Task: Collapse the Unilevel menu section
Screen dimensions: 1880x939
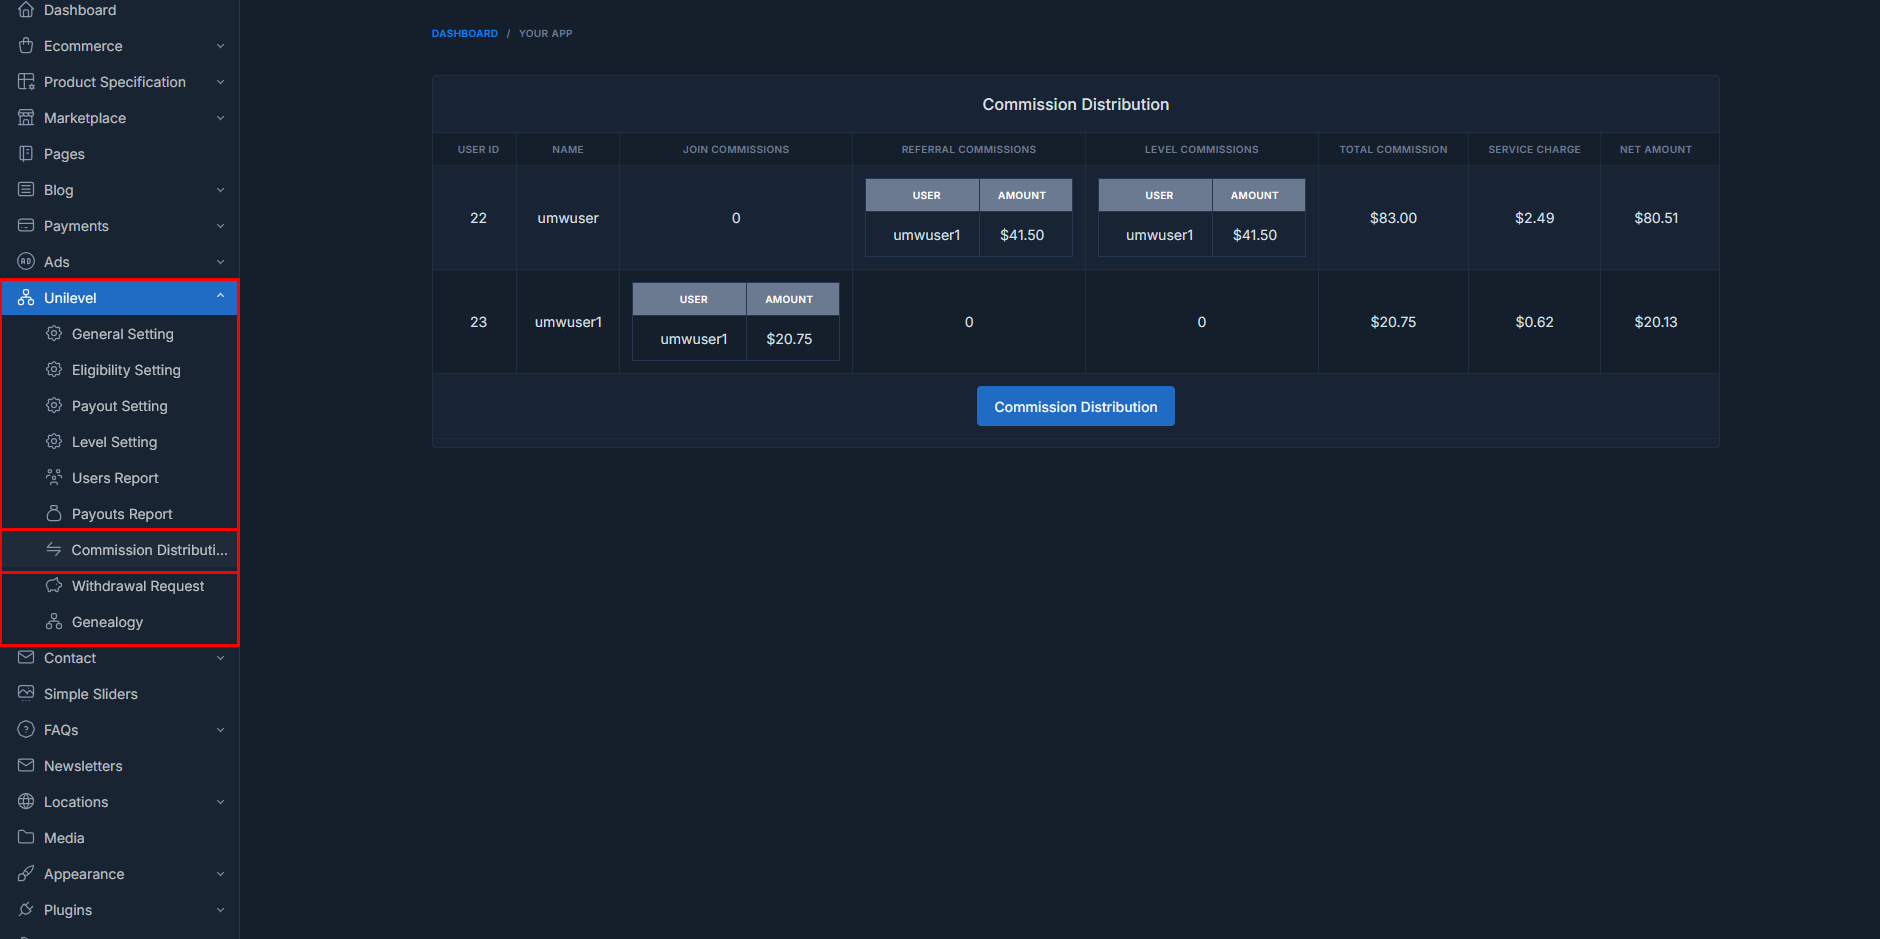Action: [220, 297]
